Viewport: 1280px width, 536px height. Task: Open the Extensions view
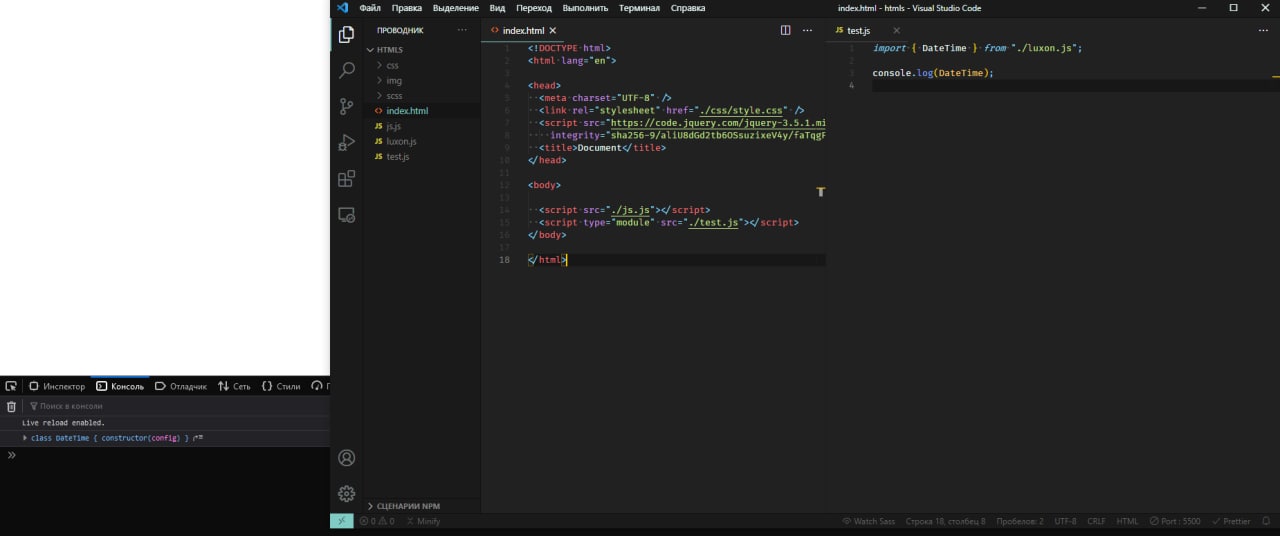point(346,179)
